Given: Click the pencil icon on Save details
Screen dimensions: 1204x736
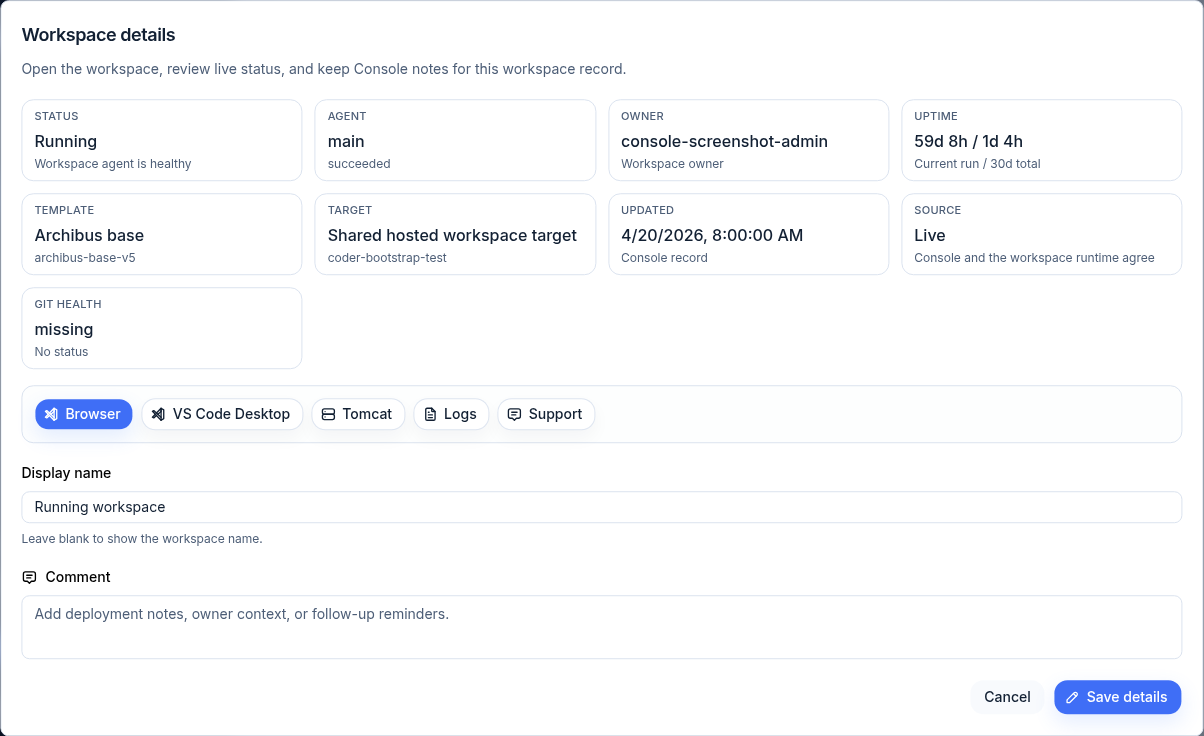Looking at the screenshot, I should tap(1072, 697).
